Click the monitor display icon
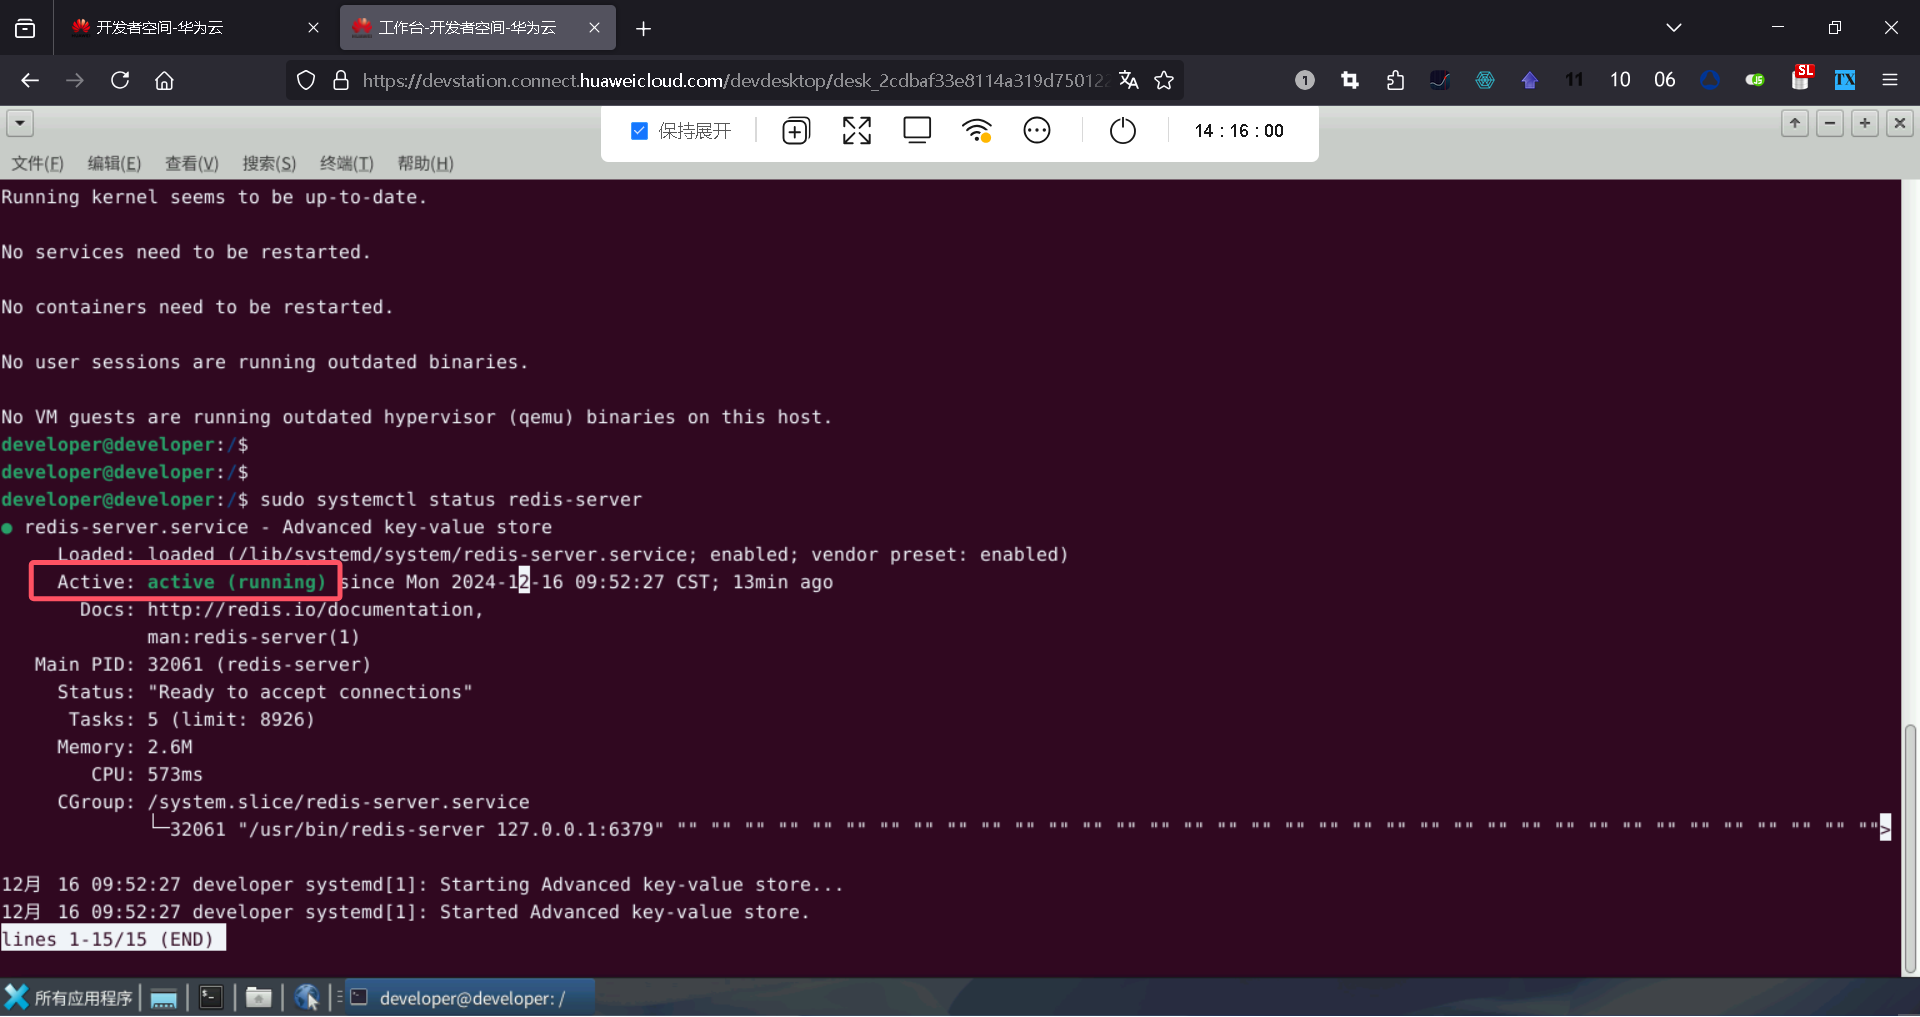 [917, 131]
